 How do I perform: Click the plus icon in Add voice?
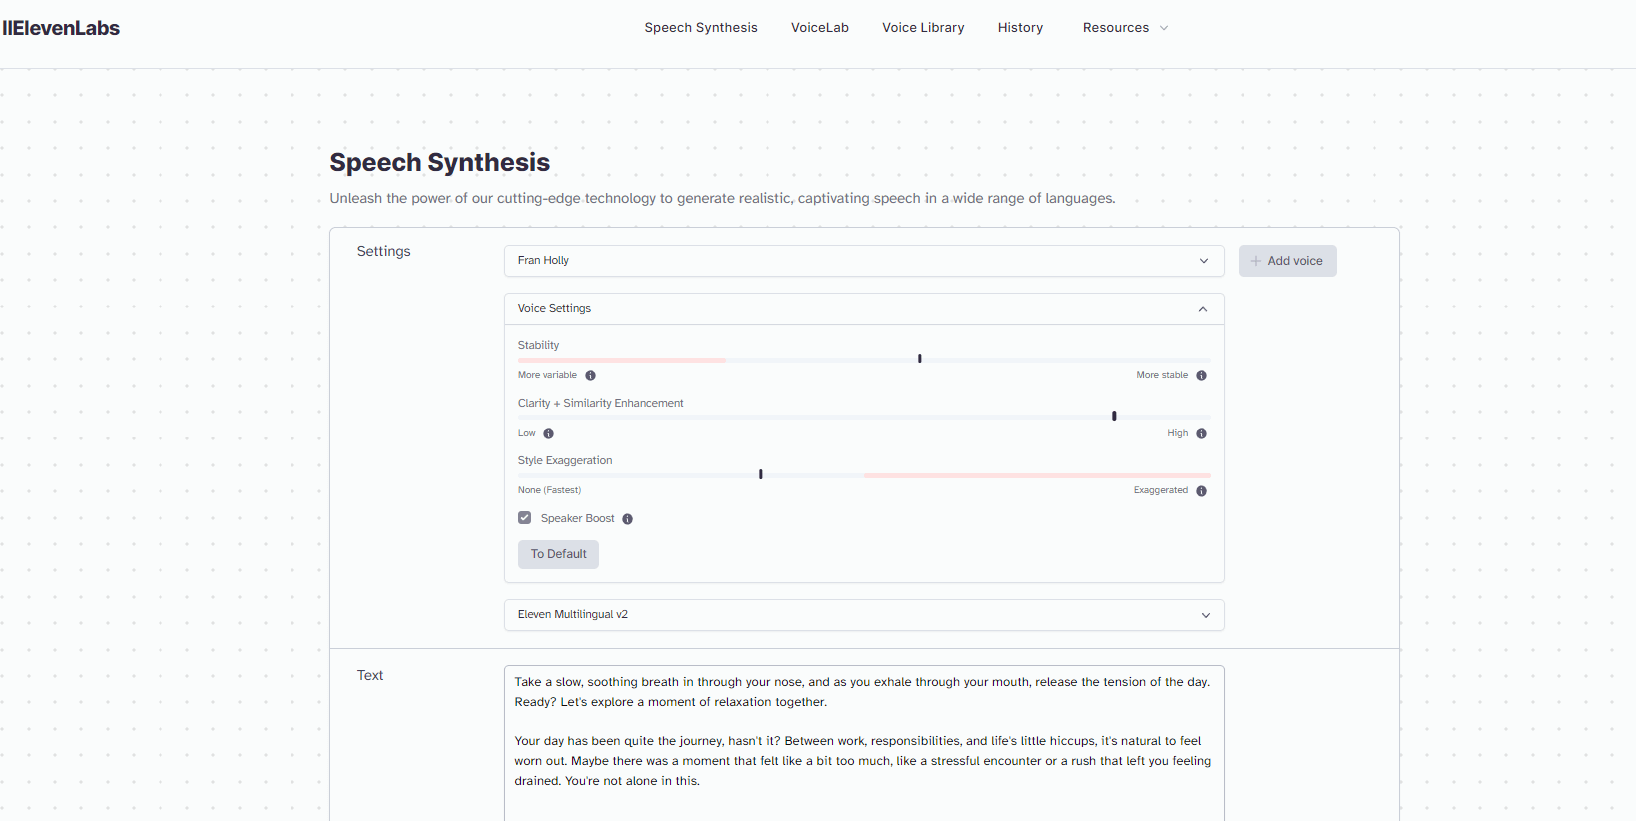point(1256,261)
